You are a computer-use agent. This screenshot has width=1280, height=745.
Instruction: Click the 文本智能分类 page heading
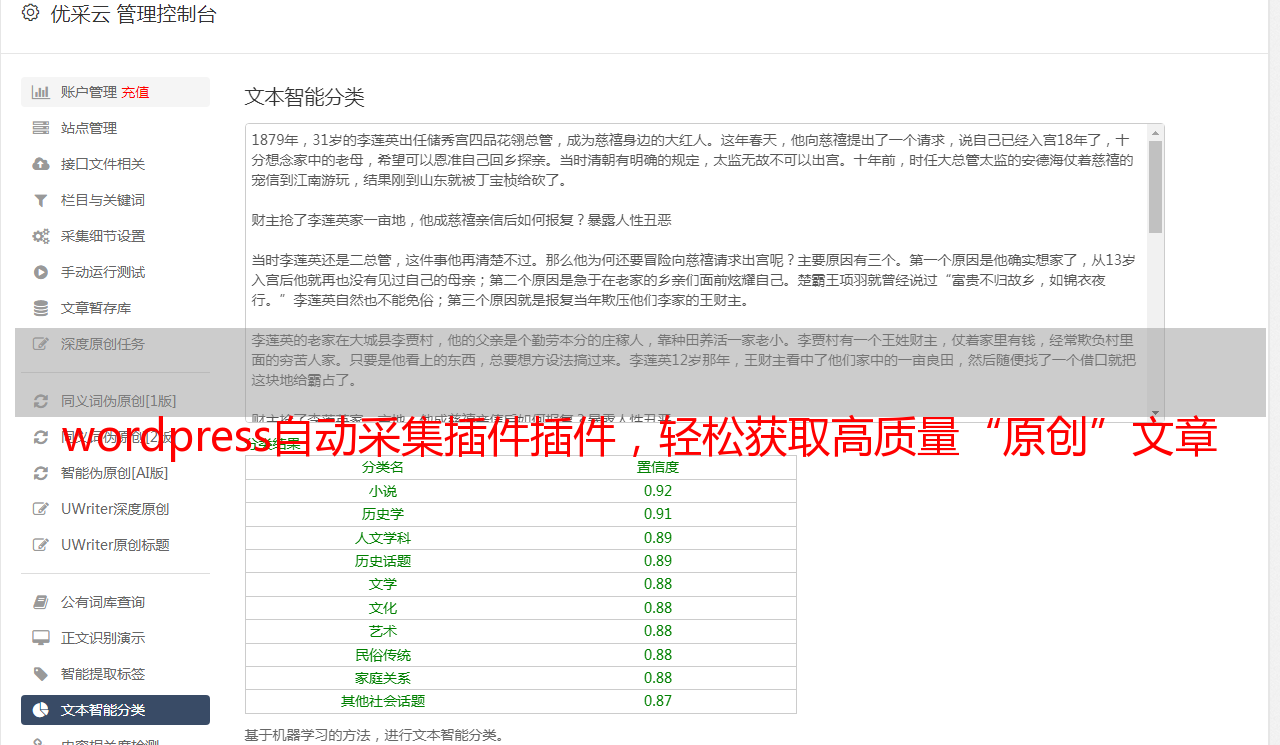305,97
